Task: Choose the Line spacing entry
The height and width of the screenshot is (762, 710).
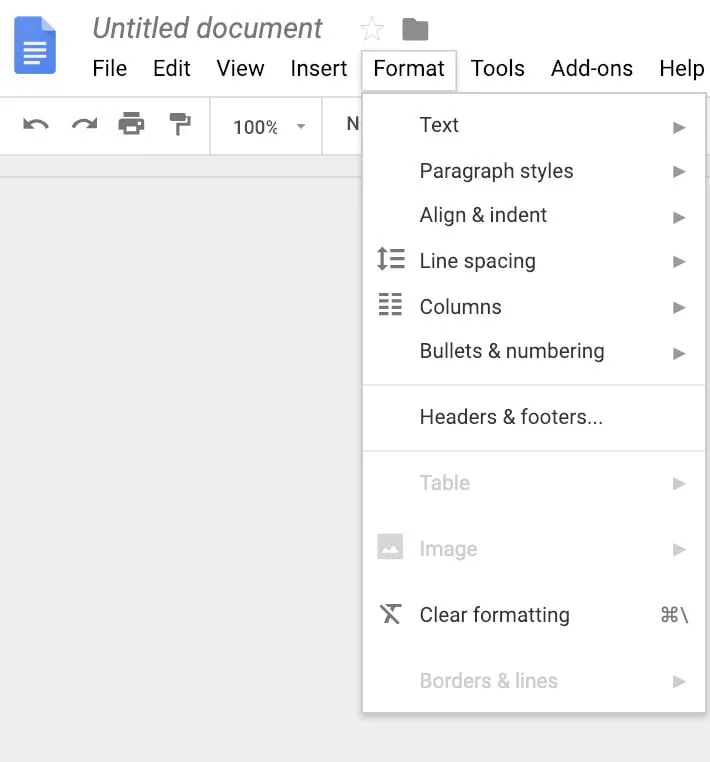Action: coord(534,261)
